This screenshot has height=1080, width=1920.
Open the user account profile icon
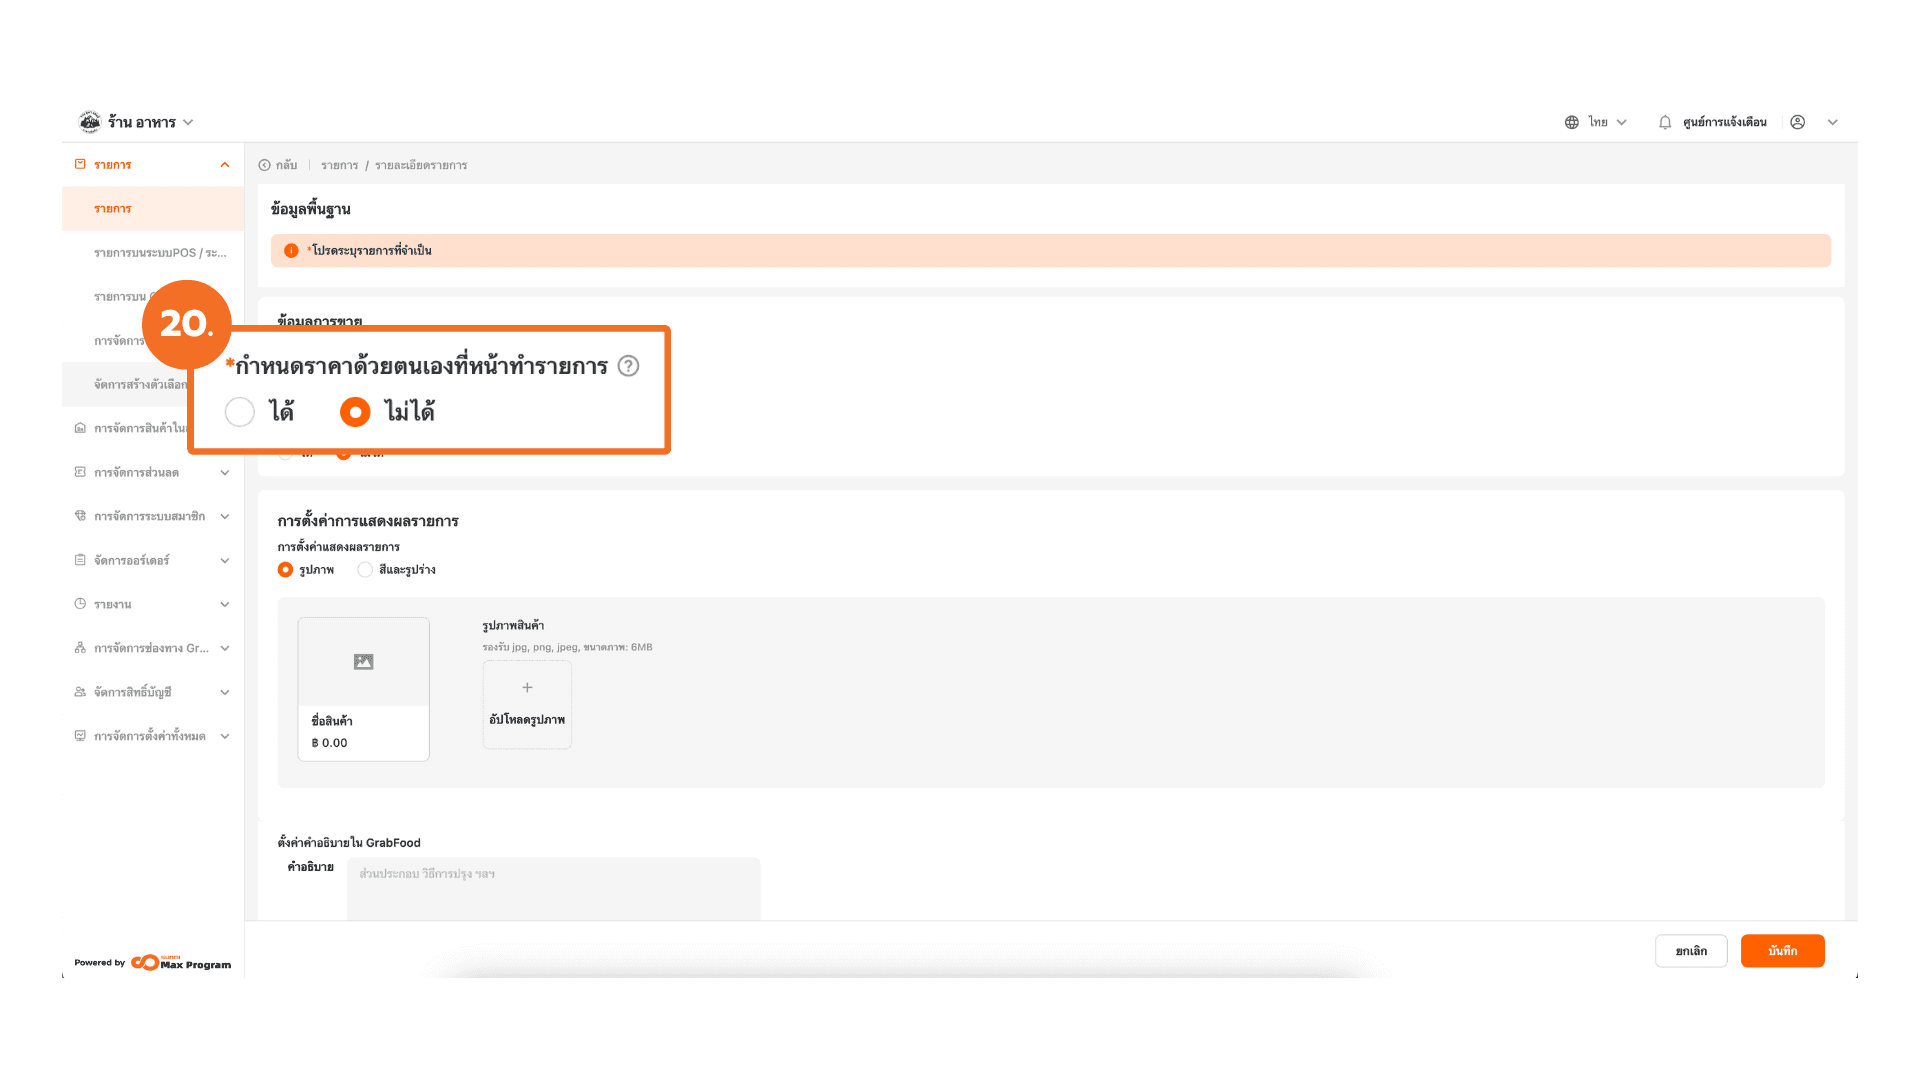point(1797,122)
